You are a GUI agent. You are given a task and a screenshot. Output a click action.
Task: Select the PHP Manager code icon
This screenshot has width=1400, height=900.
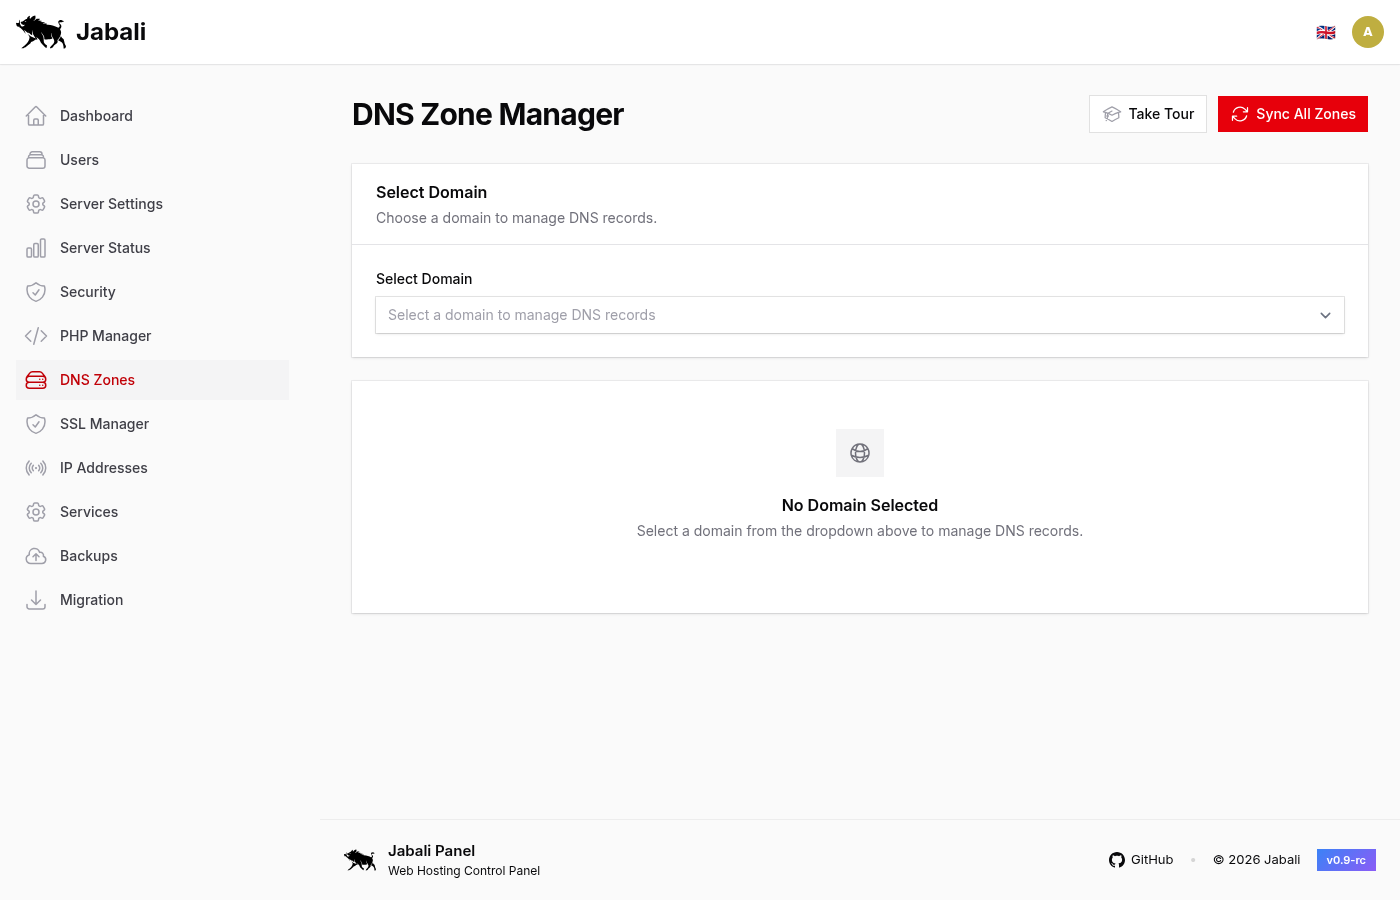tap(36, 336)
